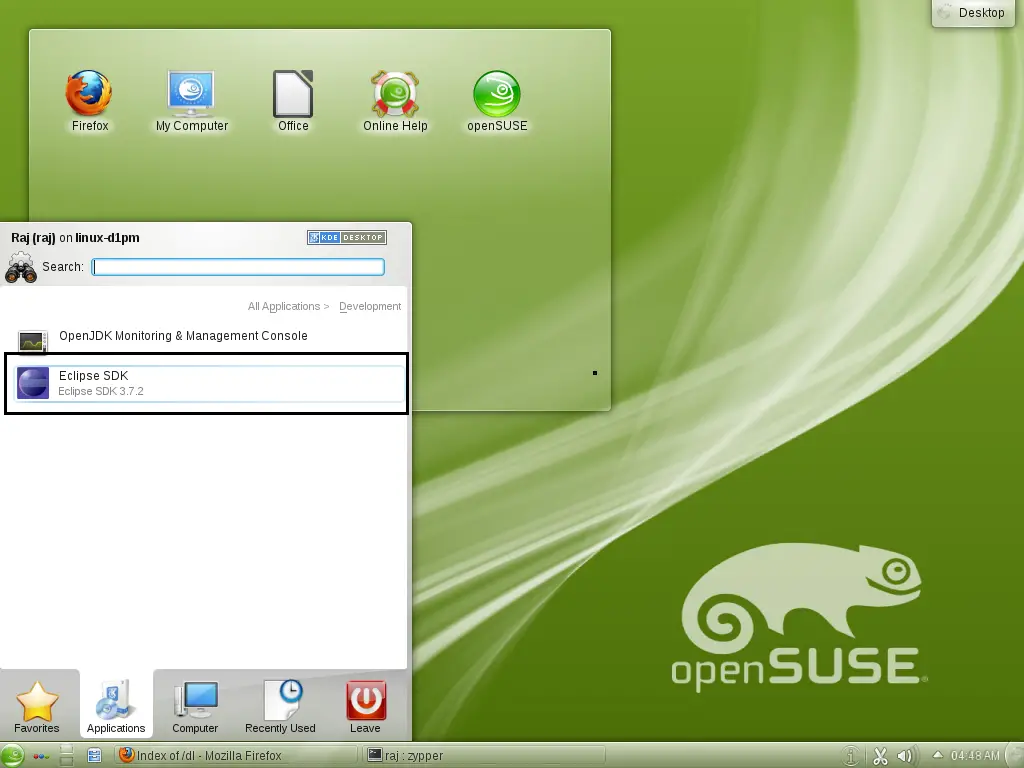Click the 04:48 AM clock
The image size is (1024, 768).
[975, 756]
